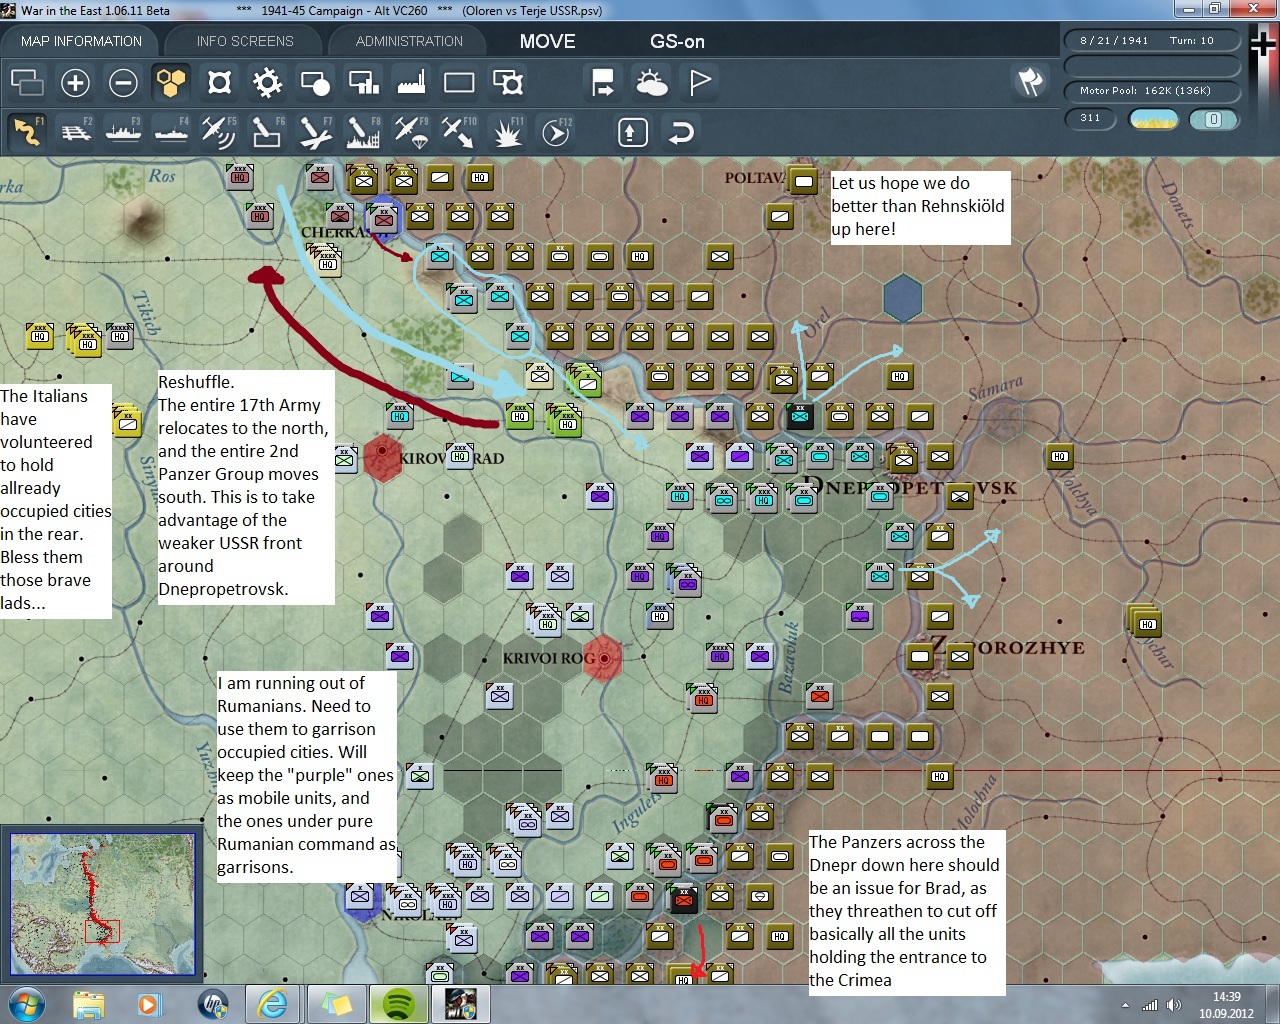
Task: Select F6 bomb unit mode icon
Action: click(x=267, y=131)
